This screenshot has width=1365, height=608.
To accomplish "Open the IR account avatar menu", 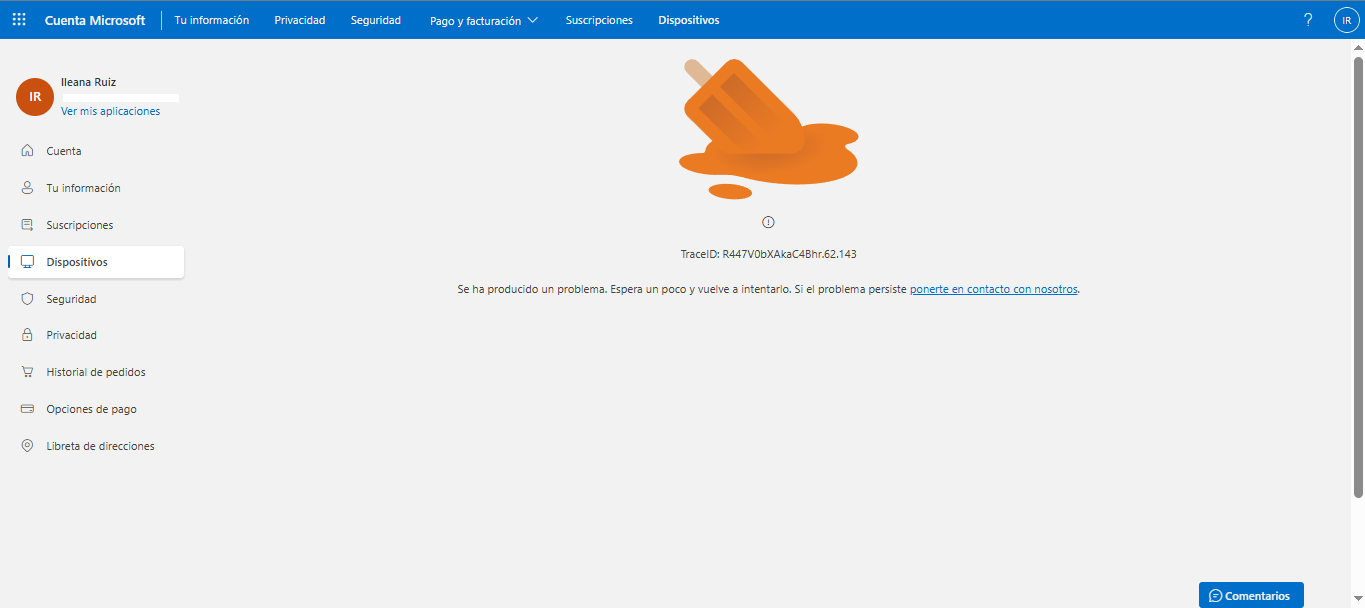I will 1346,19.
